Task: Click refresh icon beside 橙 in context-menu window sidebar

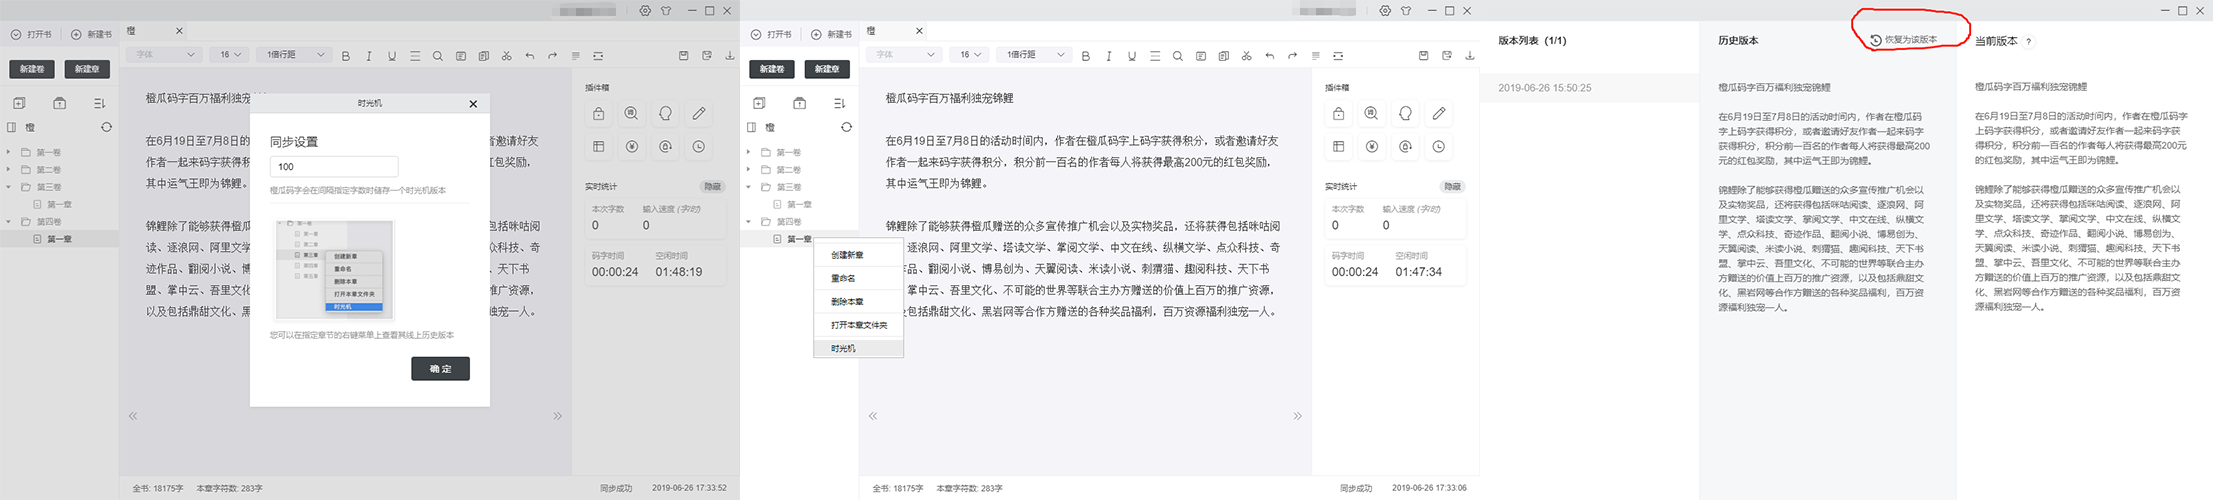Action: [846, 127]
